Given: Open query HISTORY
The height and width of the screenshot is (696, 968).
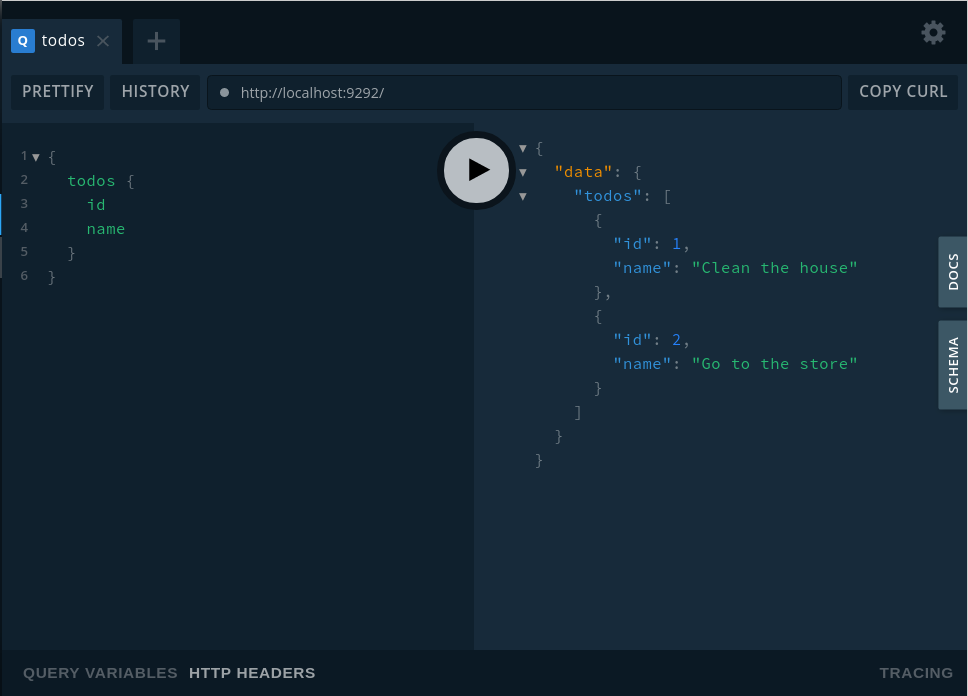Looking at the screenshot, I should (155, 92).
